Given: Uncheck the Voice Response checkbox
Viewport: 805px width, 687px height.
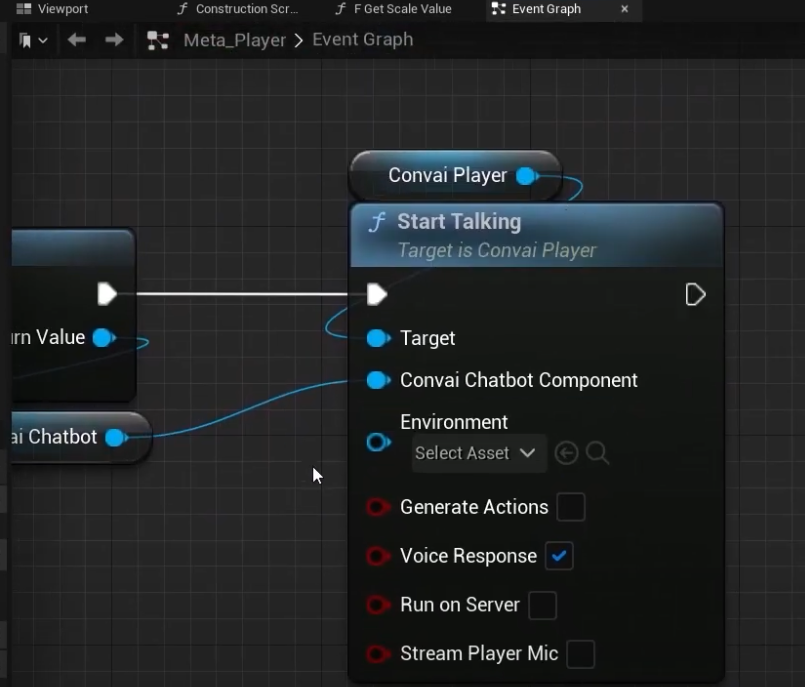Looking at the screenshot, I should (x=559, y=556).
